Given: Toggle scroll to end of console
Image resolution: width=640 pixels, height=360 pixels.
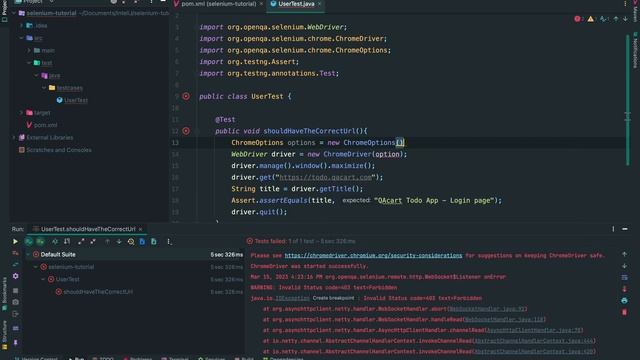Looking at the screenshot, I should tap(624, 289).
